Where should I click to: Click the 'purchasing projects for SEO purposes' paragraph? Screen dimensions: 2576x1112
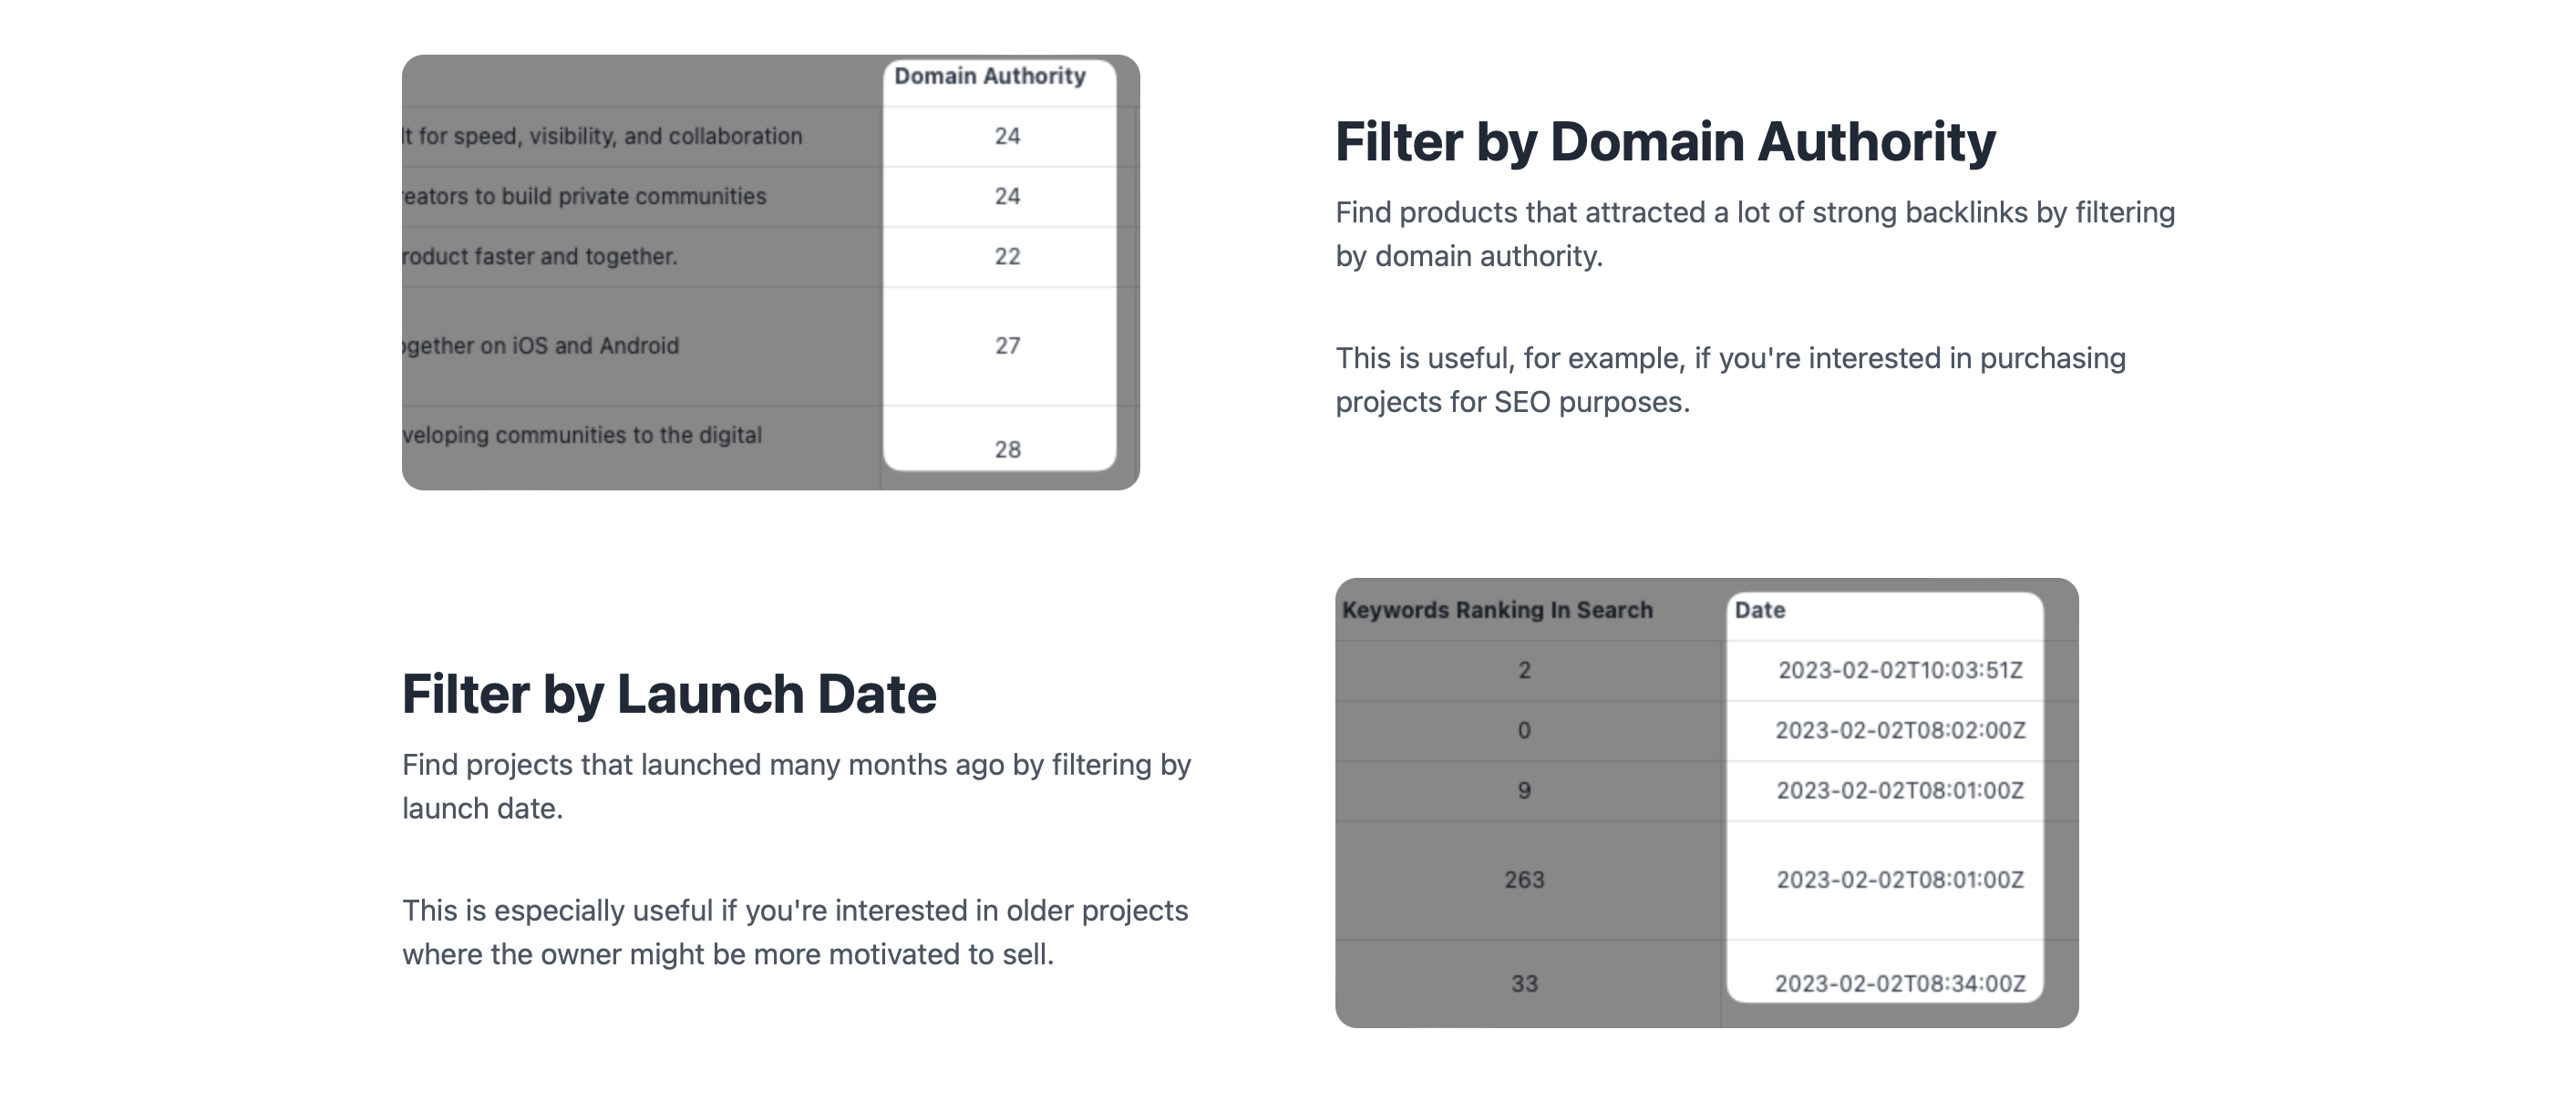(1731, 380)
